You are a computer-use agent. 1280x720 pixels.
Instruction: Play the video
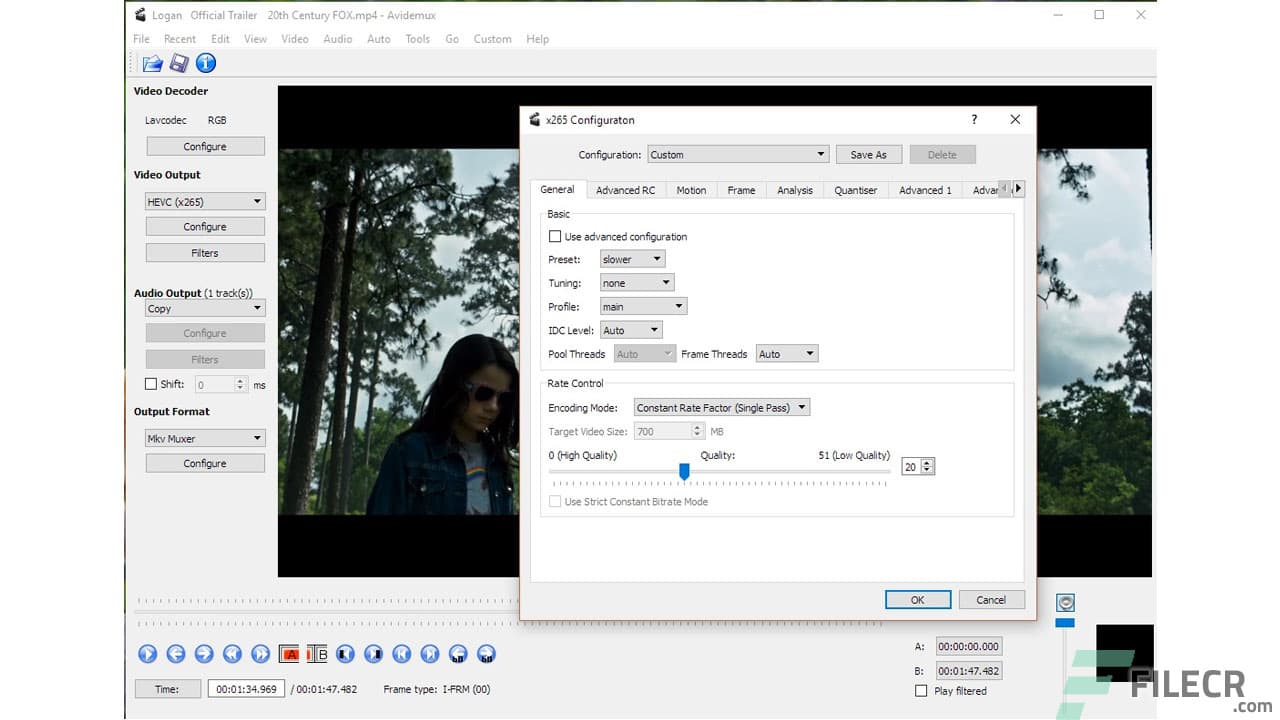pyautogui.click(x=147, y=653)
